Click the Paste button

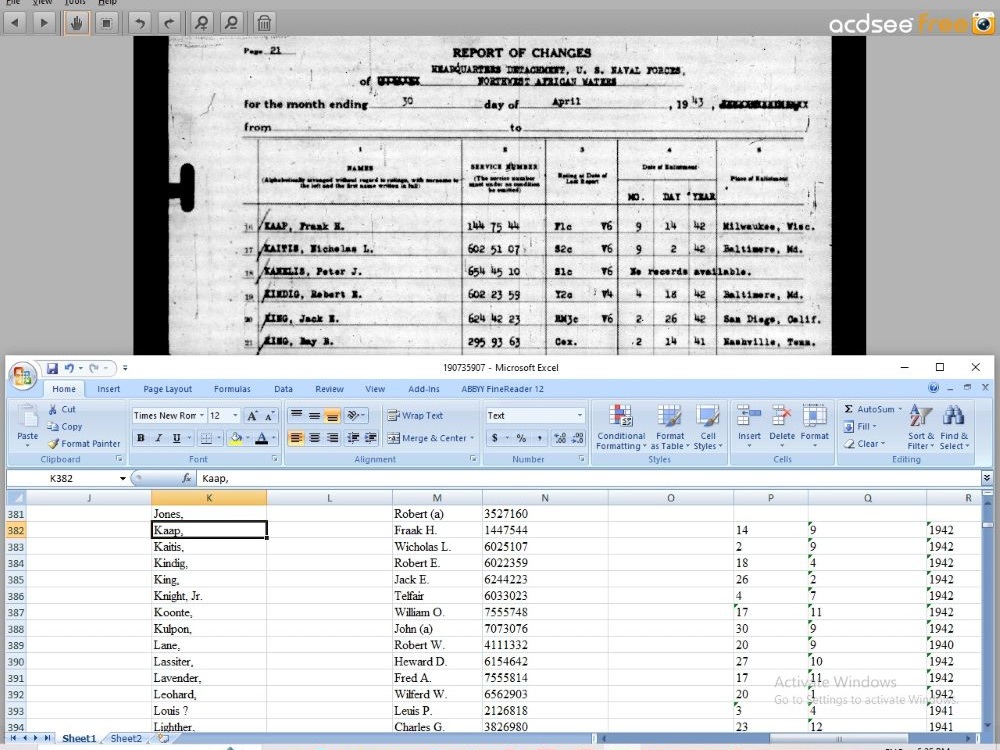tap(27, 426)
